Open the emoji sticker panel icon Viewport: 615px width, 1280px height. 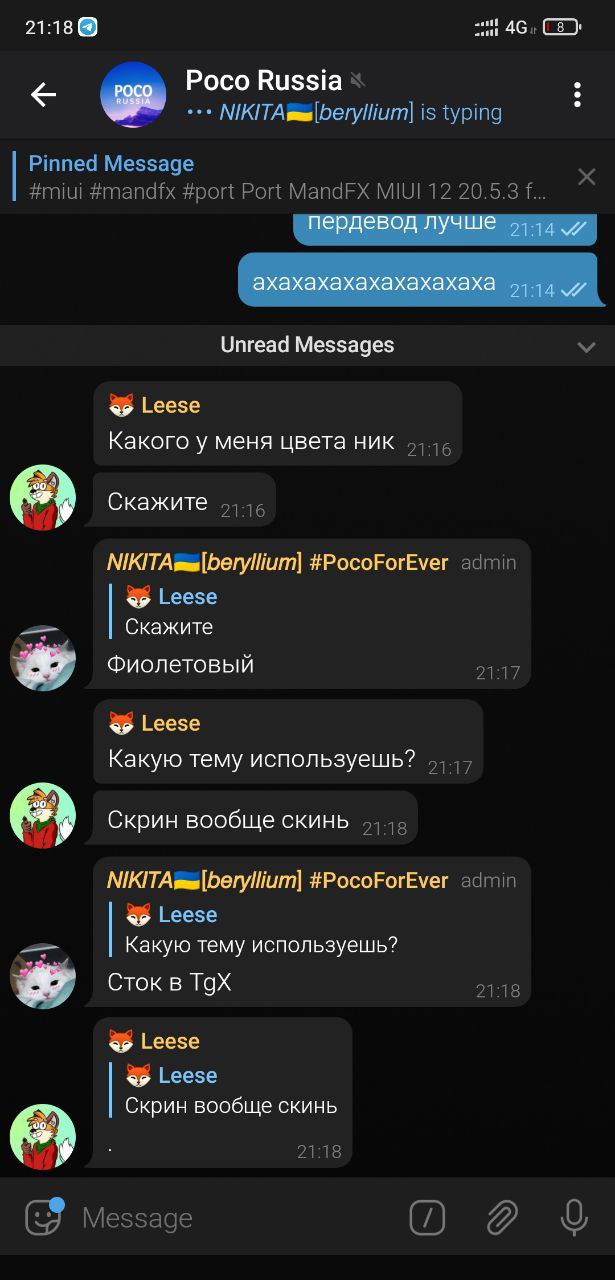tap(44, 1217)
